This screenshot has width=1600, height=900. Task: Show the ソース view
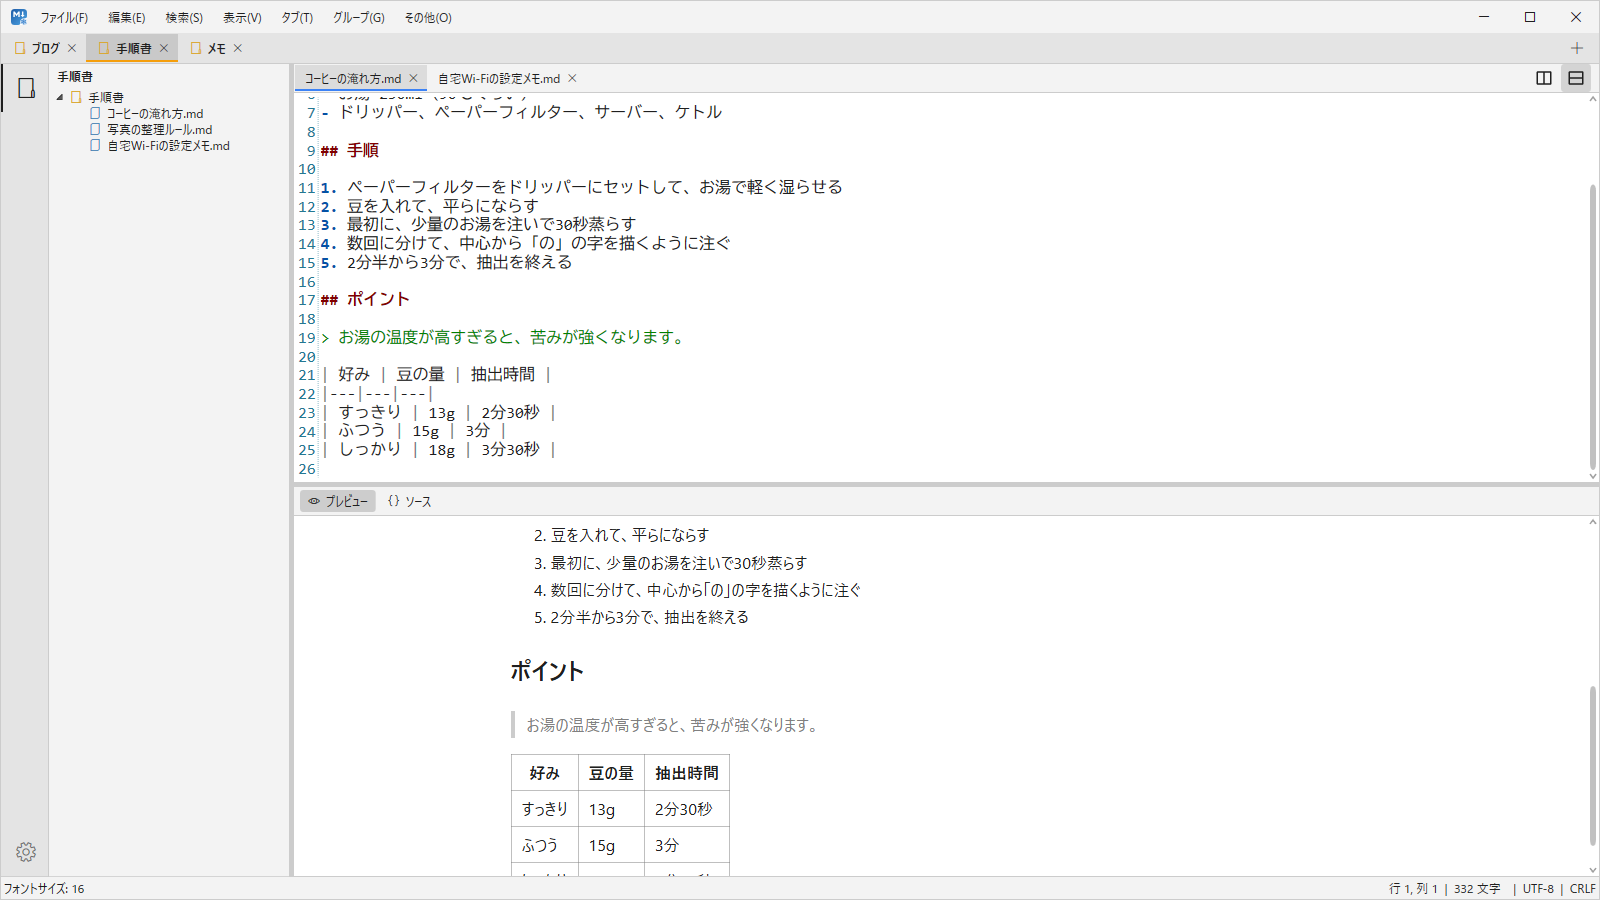pos(409,501)
